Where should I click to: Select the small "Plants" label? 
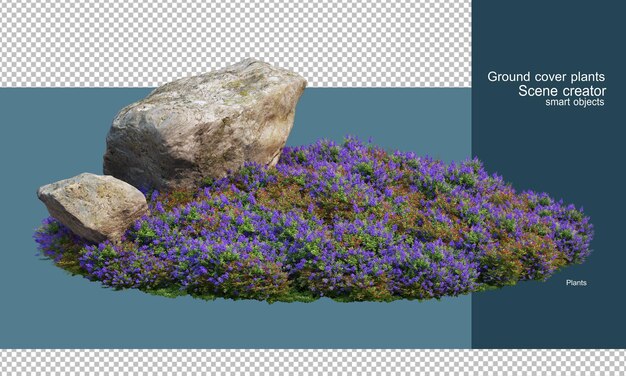576,283
